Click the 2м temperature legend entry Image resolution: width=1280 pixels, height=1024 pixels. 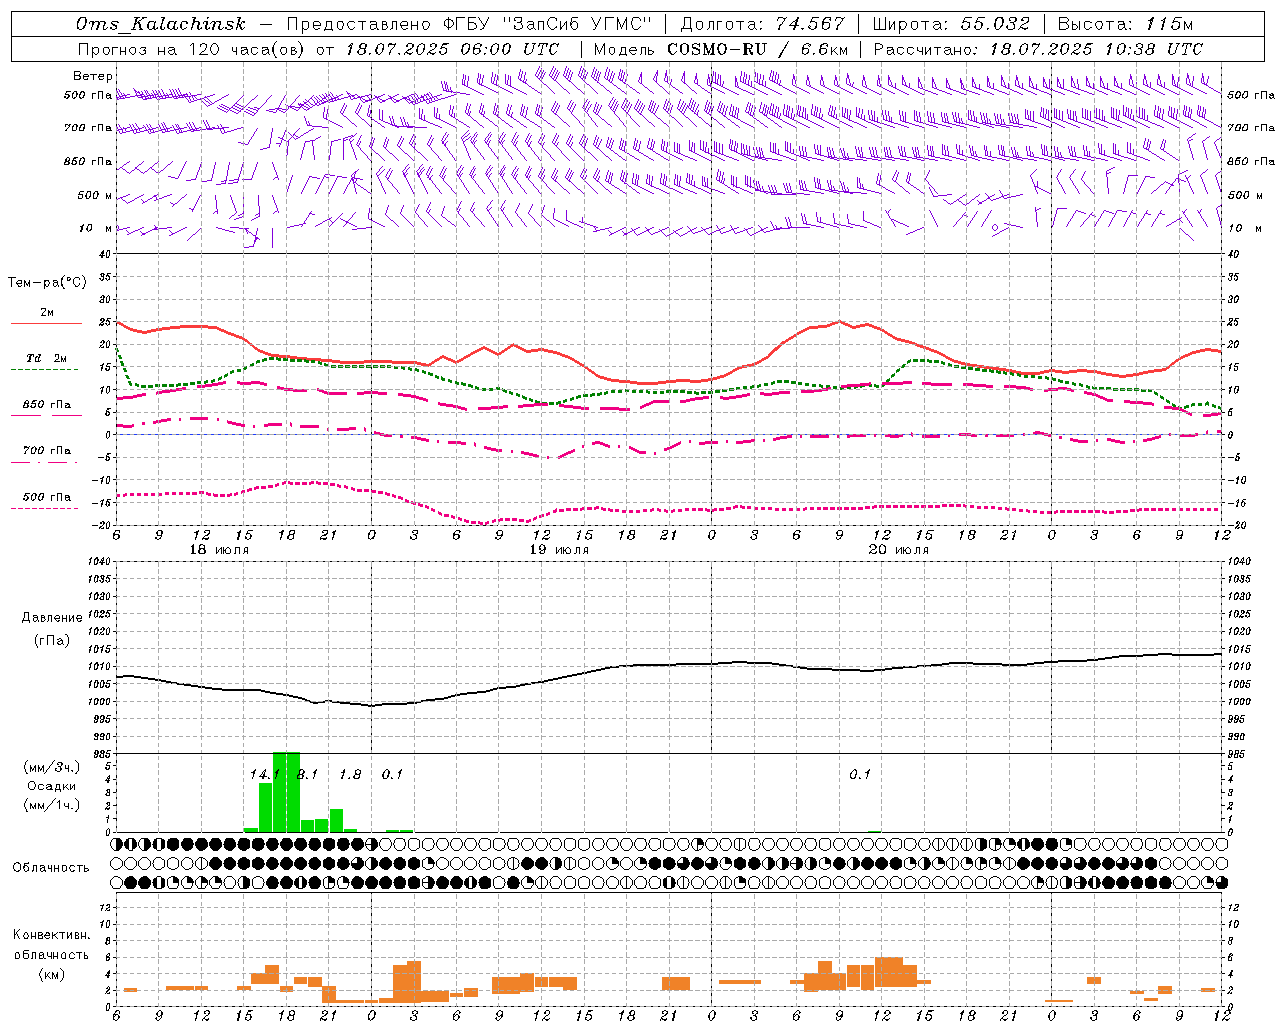click(x=47, y=313)
